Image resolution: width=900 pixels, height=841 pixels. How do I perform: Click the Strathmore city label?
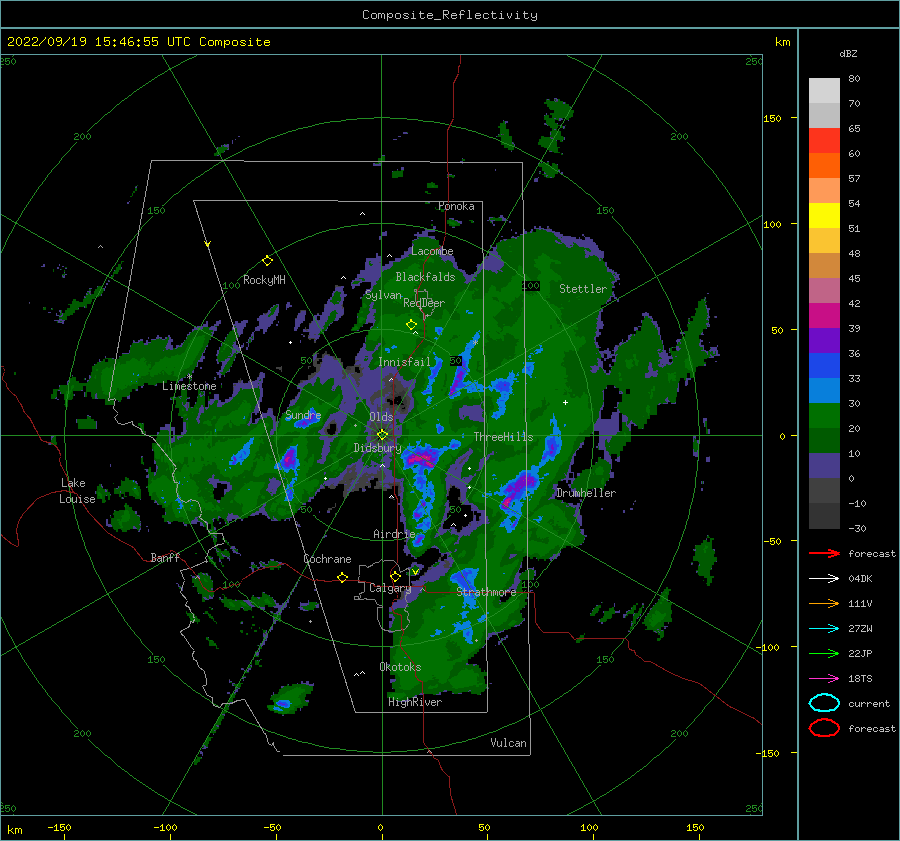coord(486,592)
